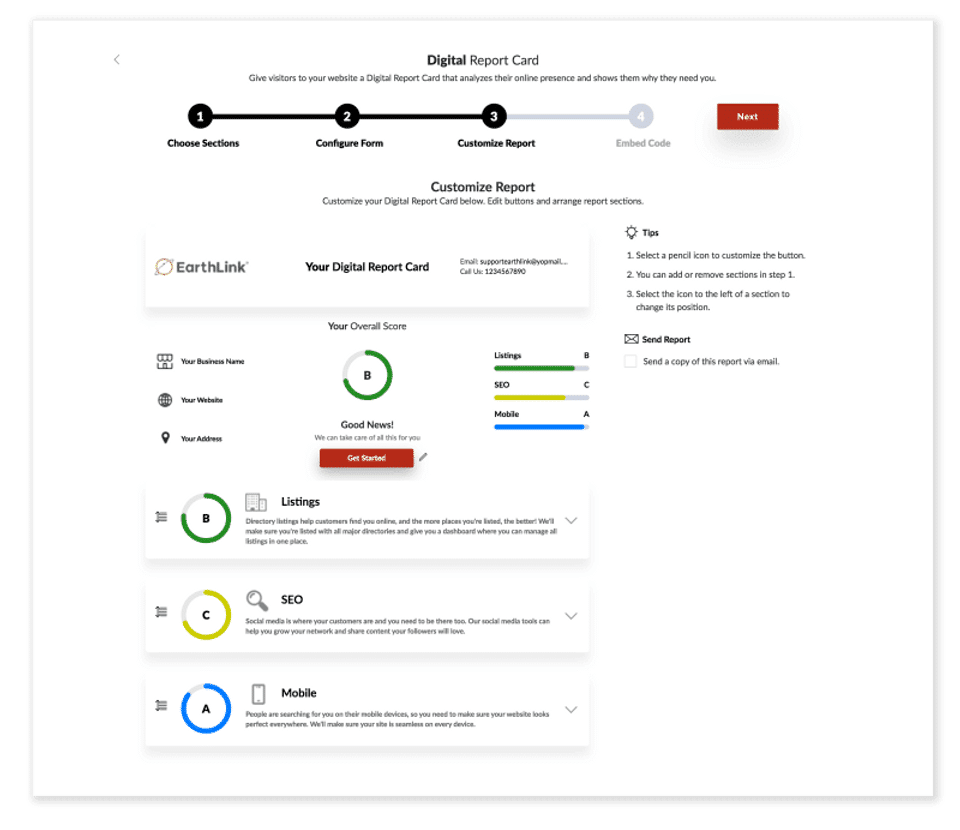Click the Listings buildings icon
The image size is (960, 830).
256,502
